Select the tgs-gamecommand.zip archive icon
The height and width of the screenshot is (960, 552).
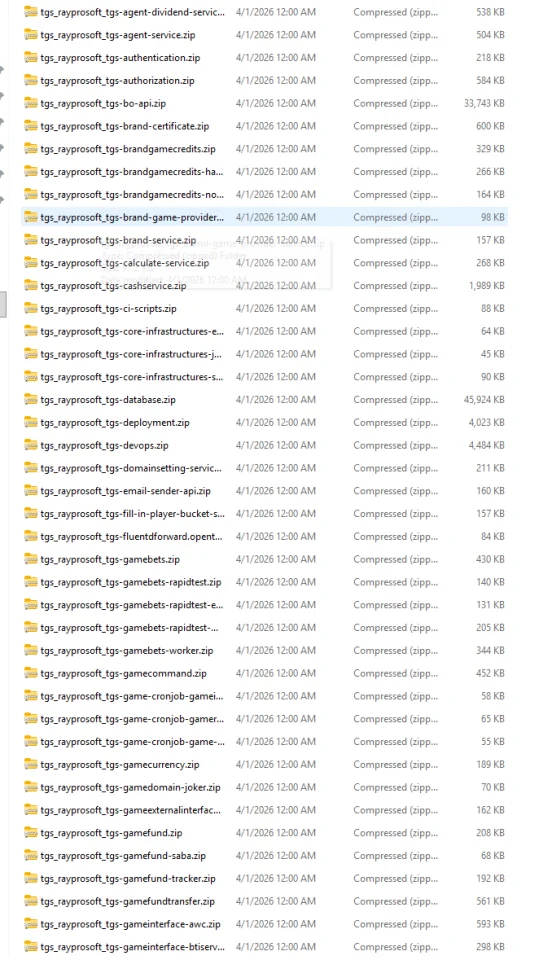click(x=31, y=673)
